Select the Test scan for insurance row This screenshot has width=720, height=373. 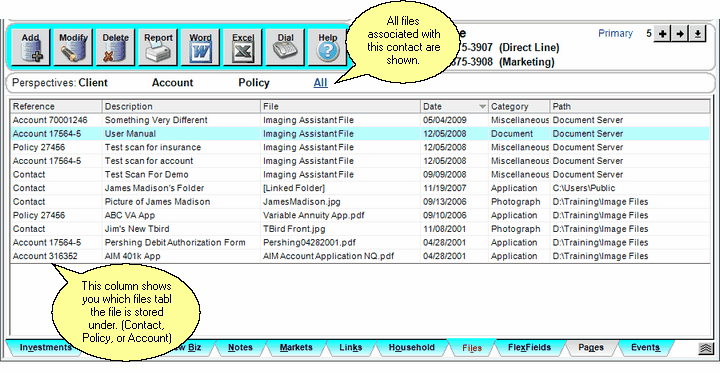[x=360, y=147]
